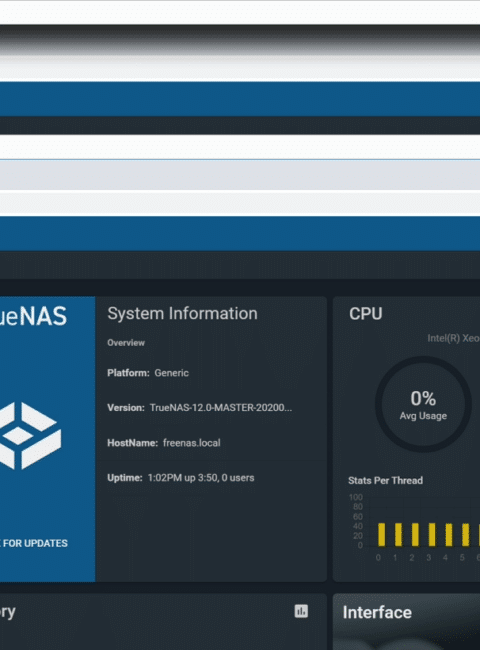This screenshot has height=650, width=480.
Task: Click the TrueNAS cube logo
Action: (x=30, y=436)
